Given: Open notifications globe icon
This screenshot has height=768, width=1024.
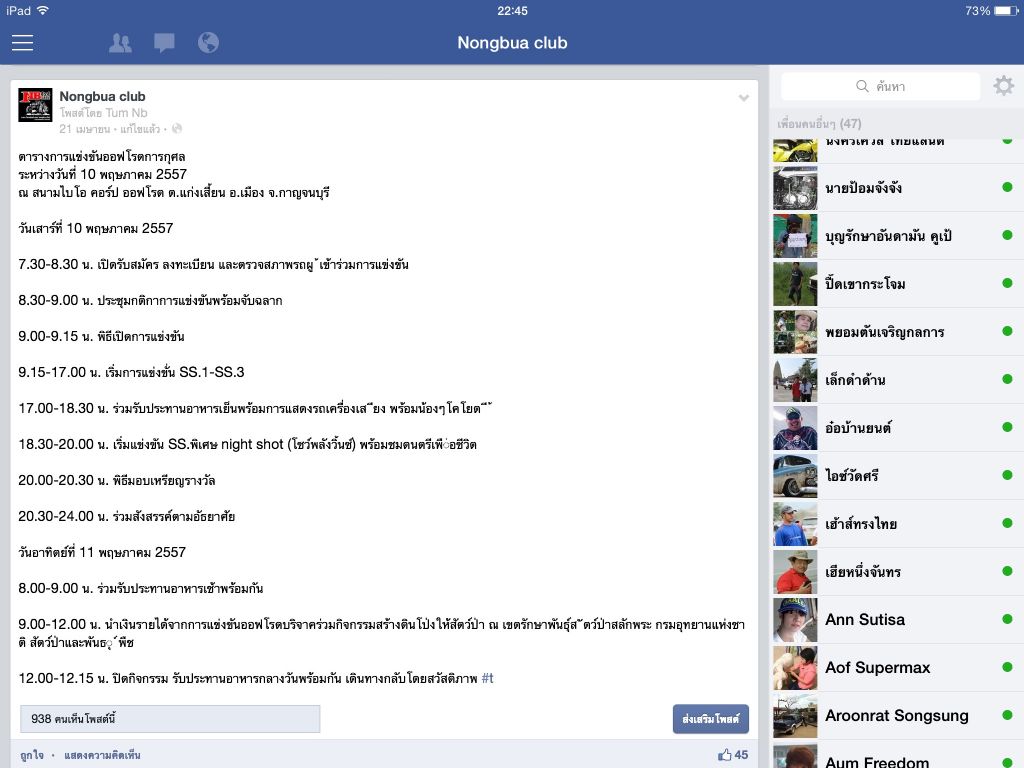Looking at the screenshot, I should tap(208, 43).
